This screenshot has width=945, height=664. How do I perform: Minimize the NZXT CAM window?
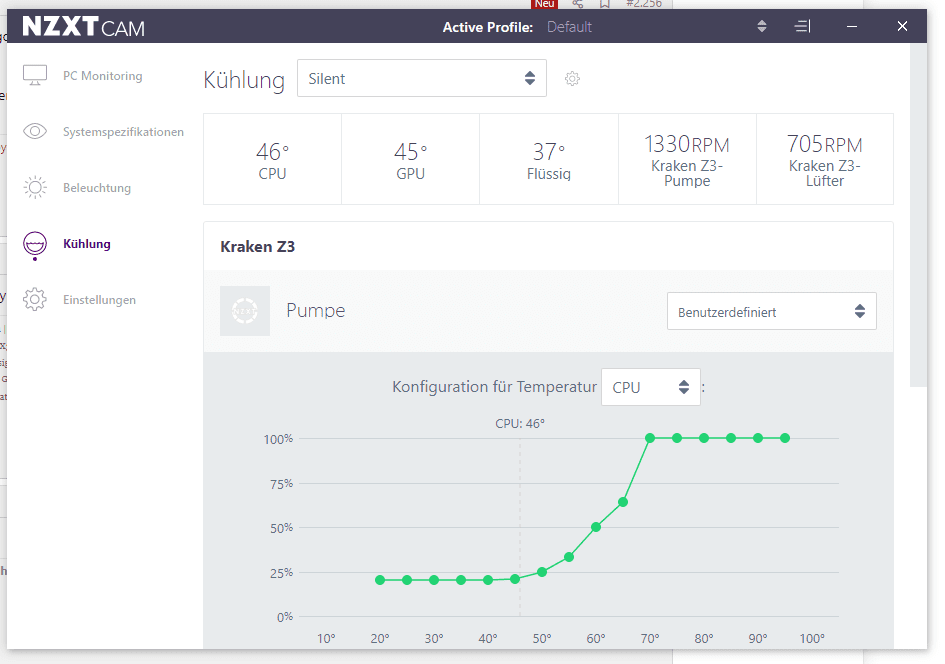tap(852, 26)
